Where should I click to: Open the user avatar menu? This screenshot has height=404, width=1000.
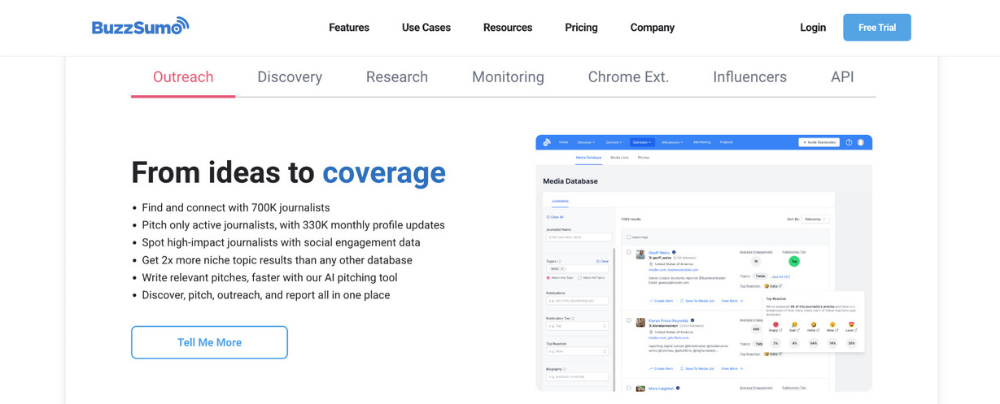click(860, 142)
